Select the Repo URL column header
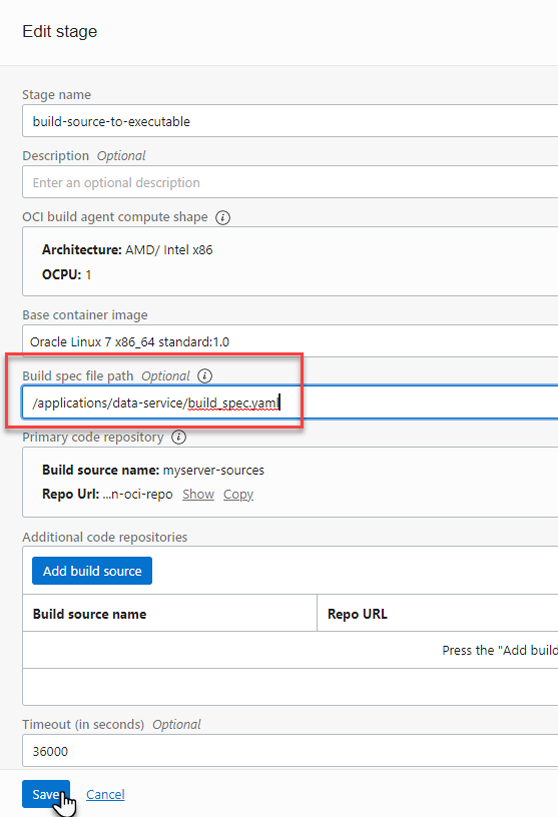Viewport: 558px width, 817px height. coord(438,613)
